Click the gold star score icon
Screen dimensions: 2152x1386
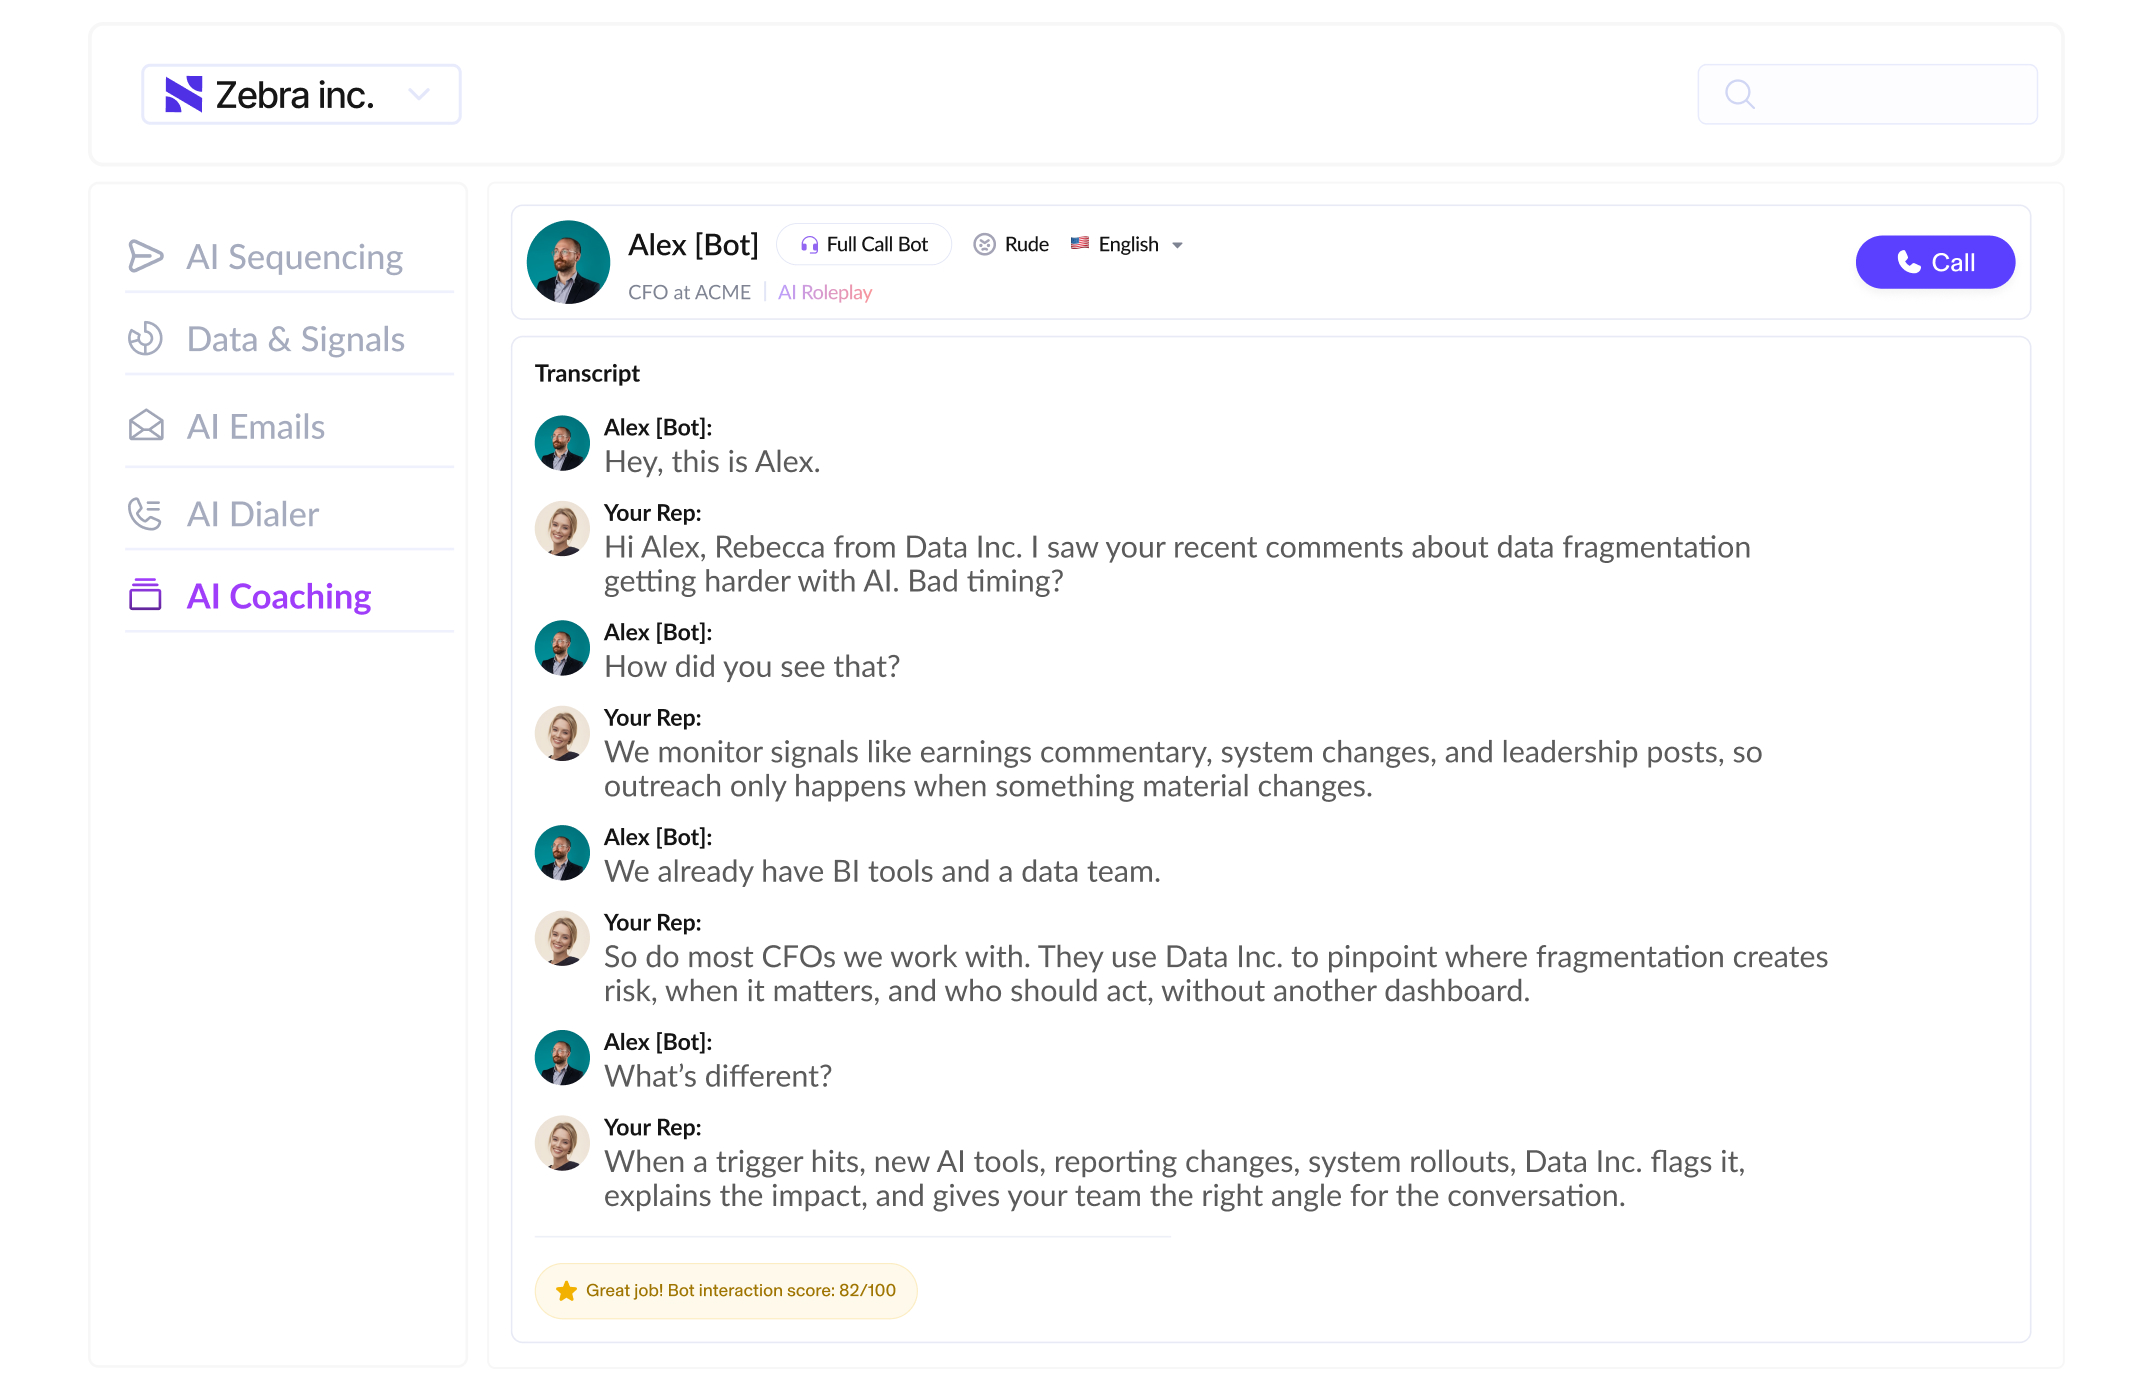coord(567,1291)
